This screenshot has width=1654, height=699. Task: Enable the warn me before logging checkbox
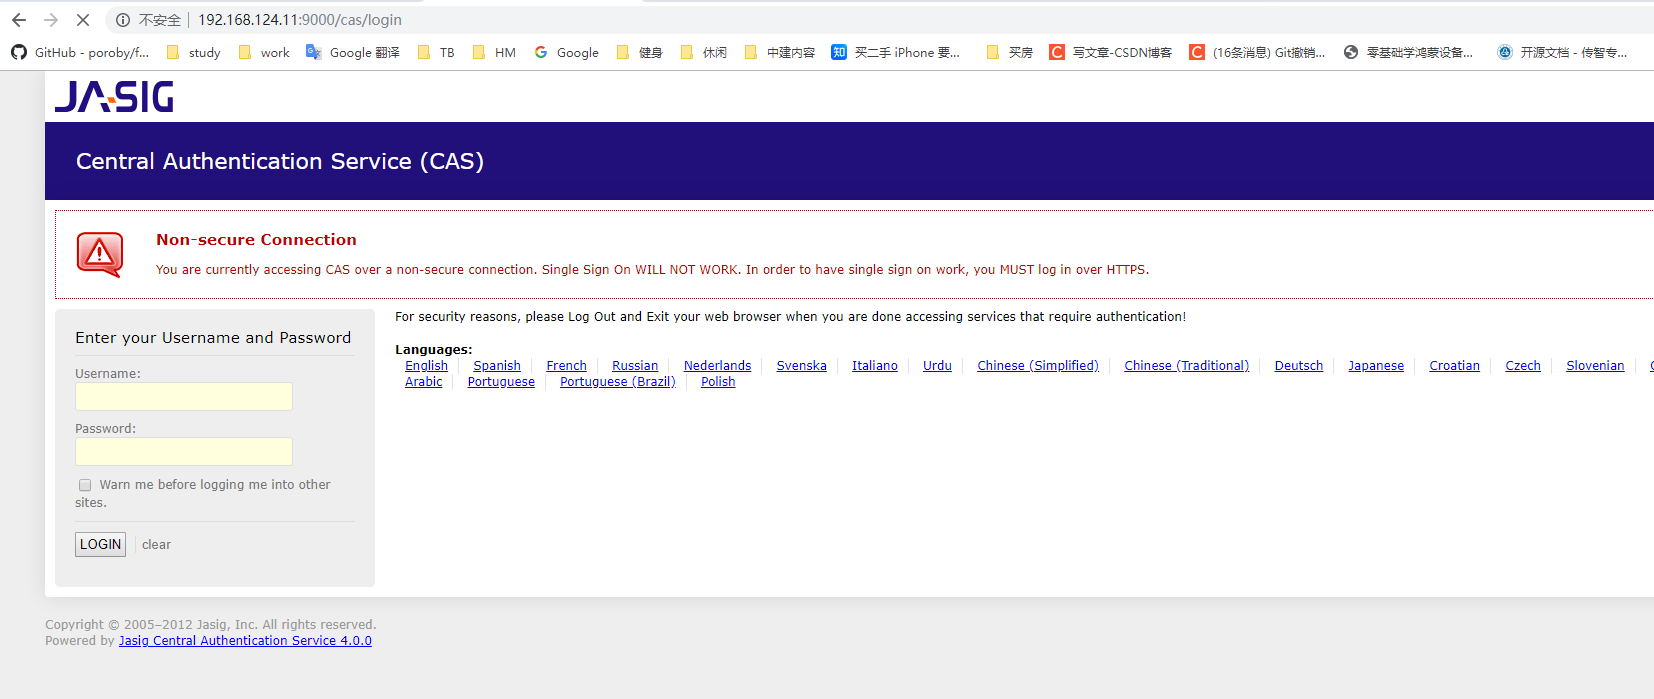pos(85,485)
